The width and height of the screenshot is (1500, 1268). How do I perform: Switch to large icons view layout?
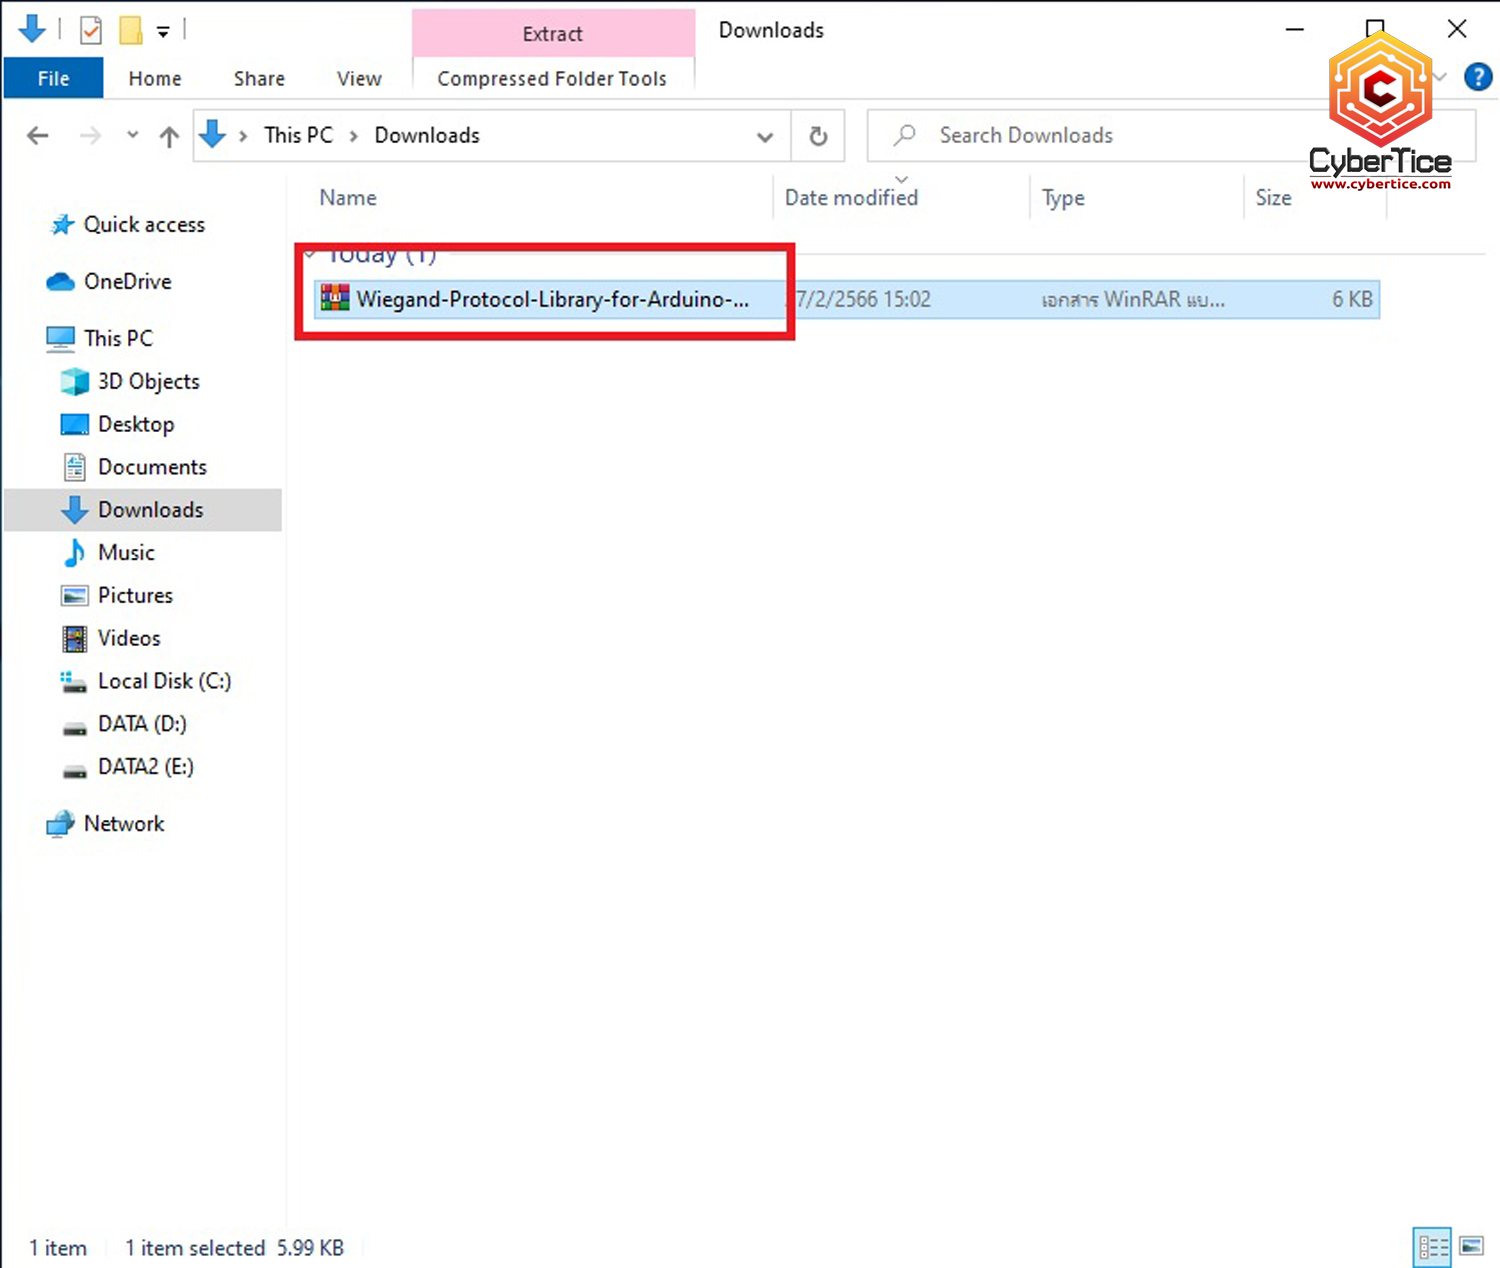(1471, 1246)
